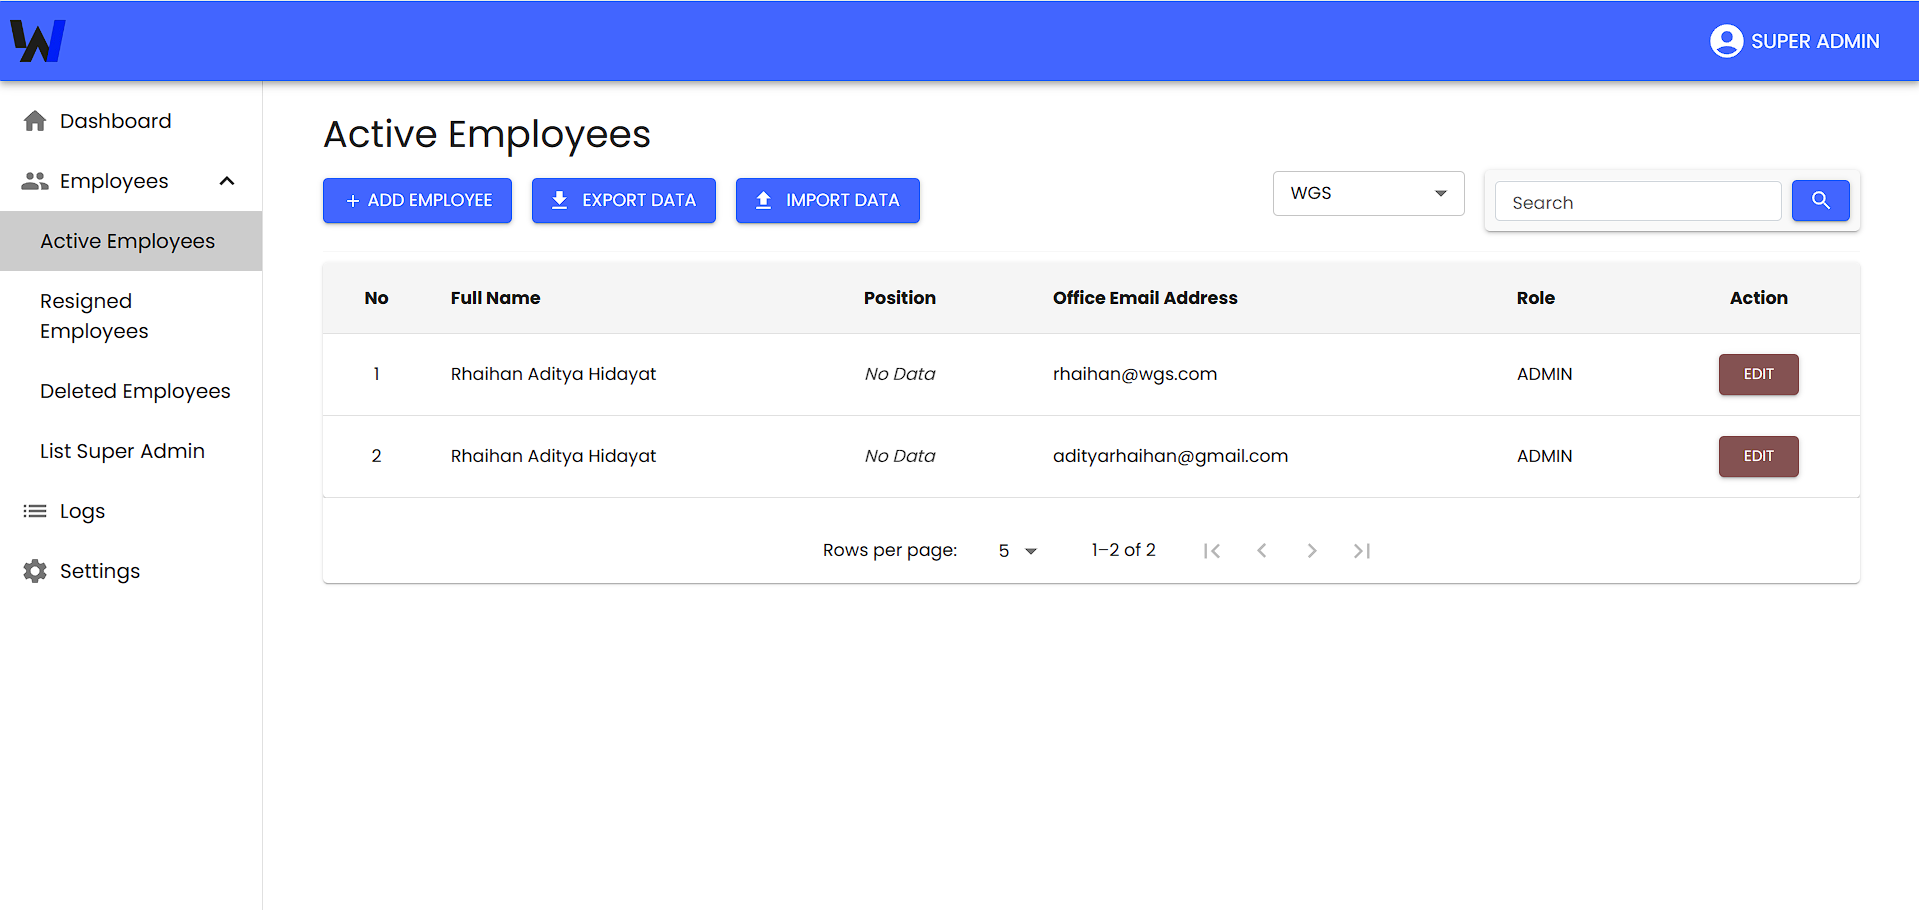The width and height of the screenshot is (1919, 910).
Task: Go to previous page arrow
Action: click(1261, 551)
